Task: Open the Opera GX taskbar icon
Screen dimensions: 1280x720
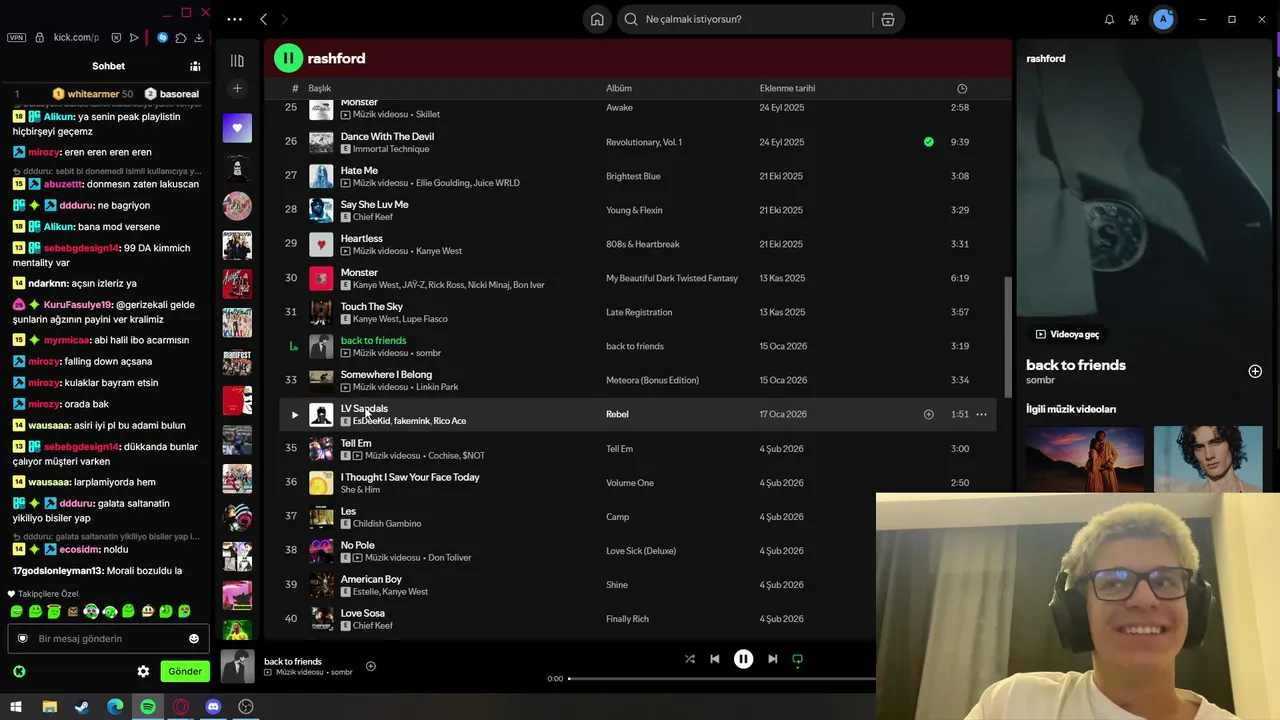Action: click(x=181, y=707)
